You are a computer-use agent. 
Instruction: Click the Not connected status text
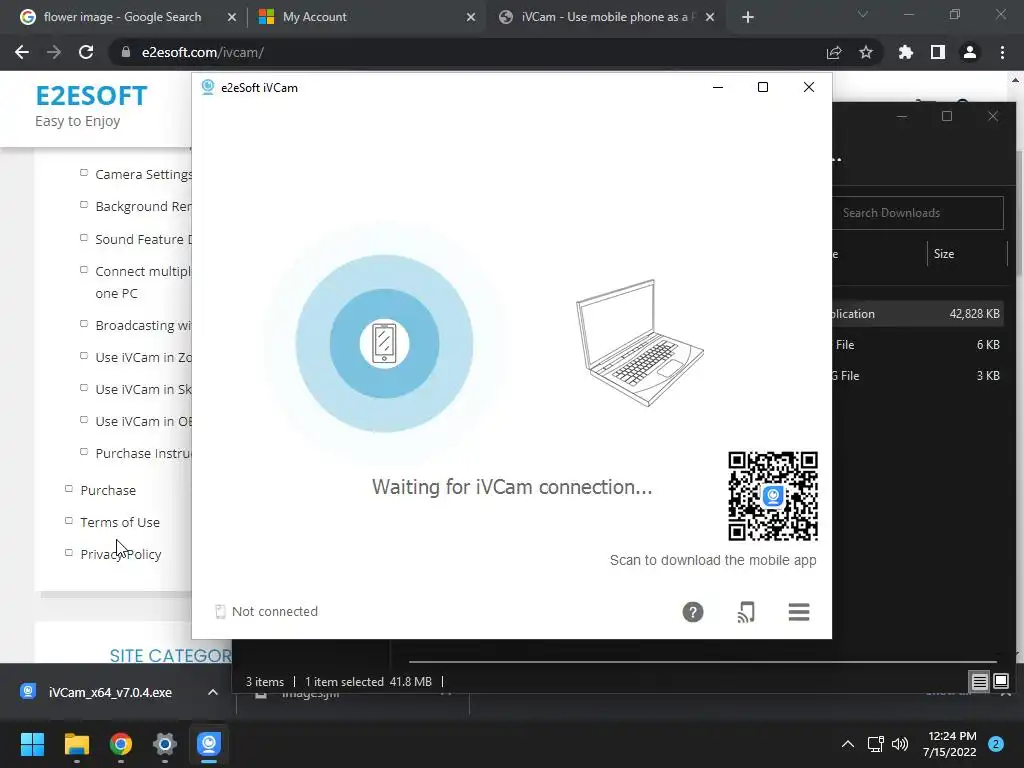coord(275,611)
